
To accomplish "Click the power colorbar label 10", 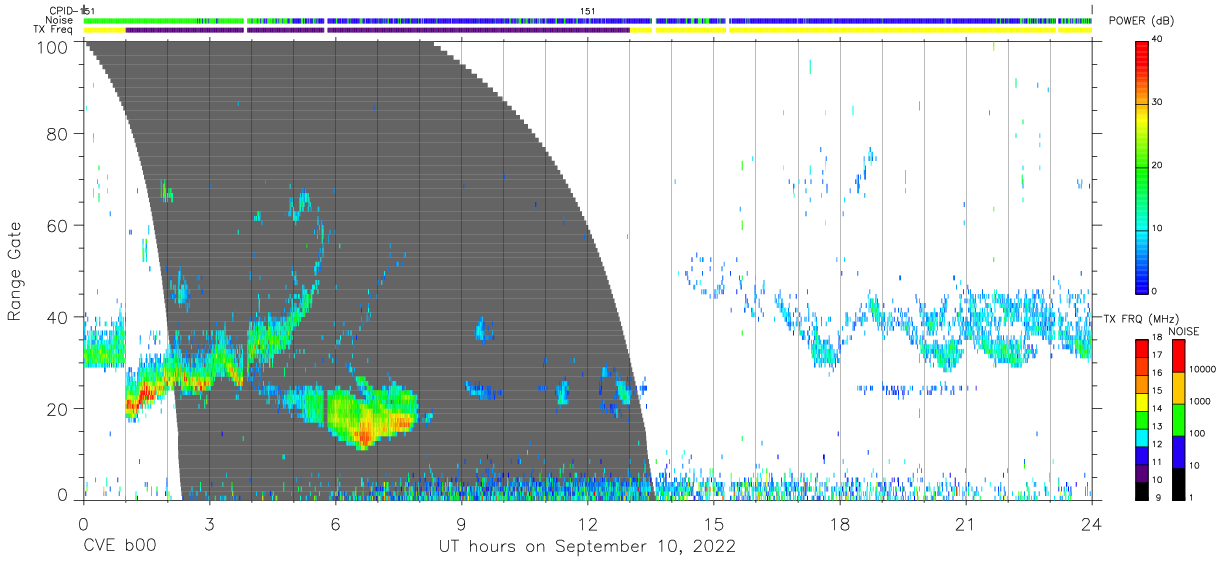I will (x=1157, y=228).
